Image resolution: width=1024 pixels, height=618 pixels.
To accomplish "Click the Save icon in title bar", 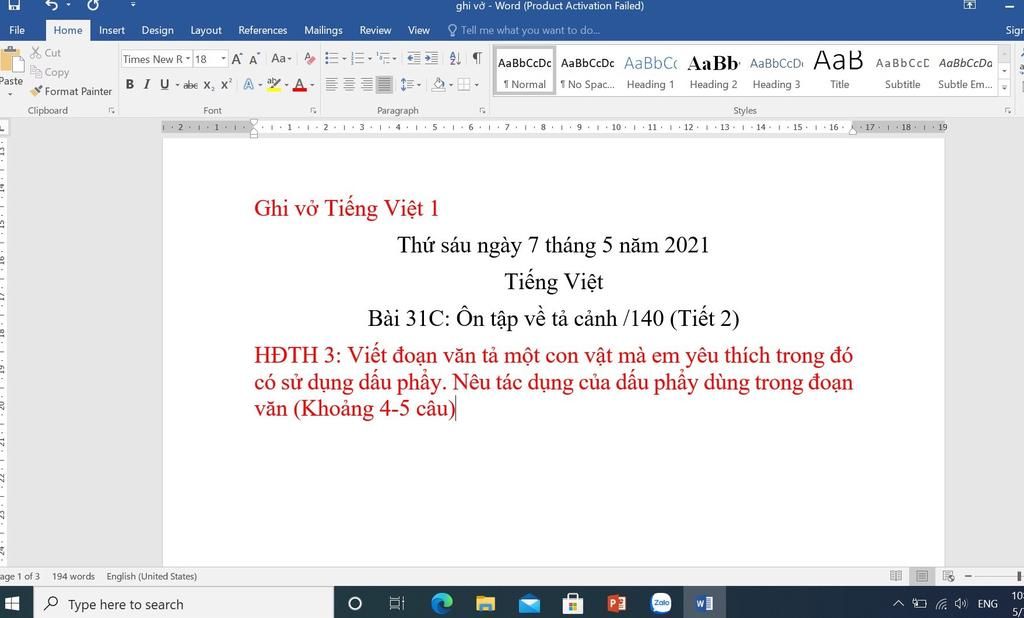I will (14, 6).
